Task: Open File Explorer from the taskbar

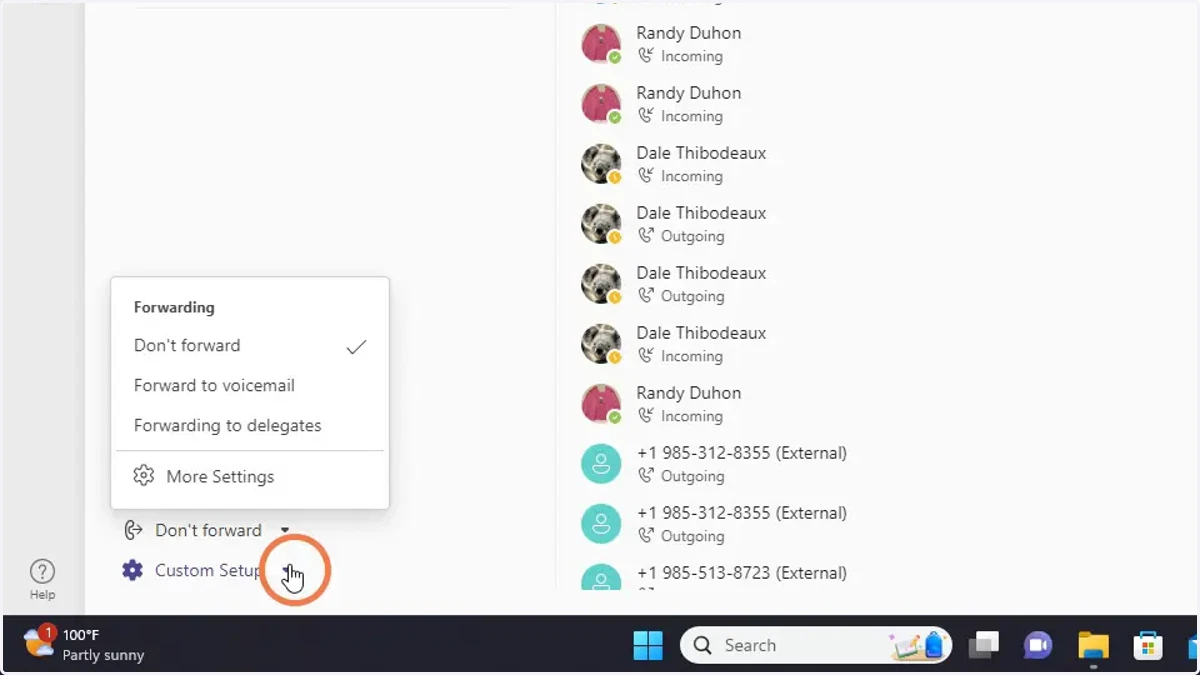Action: click(x=1093, y=646)
